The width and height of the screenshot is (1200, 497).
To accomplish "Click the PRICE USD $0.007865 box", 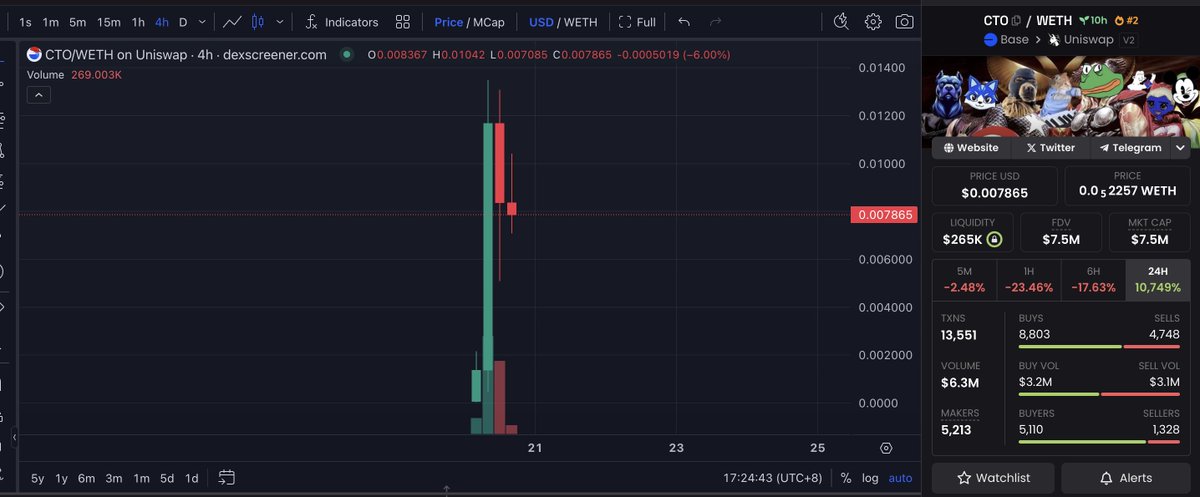I will point(993,185).
